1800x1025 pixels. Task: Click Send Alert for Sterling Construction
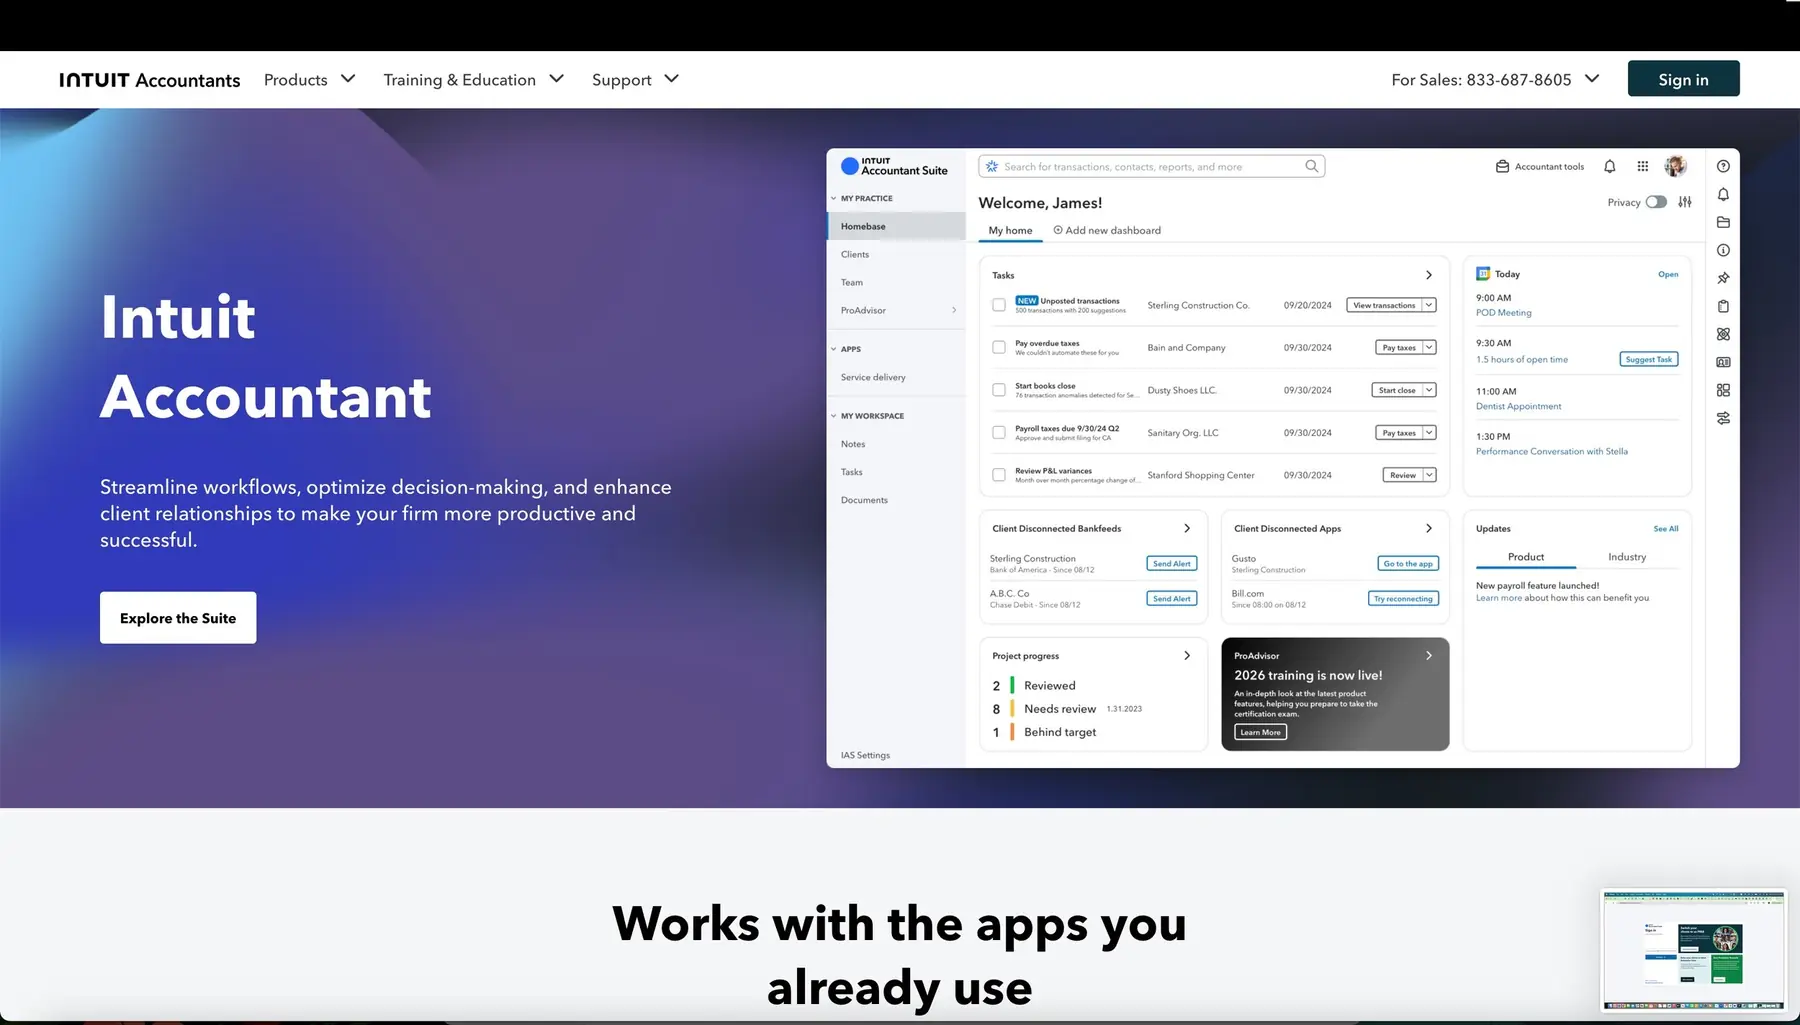(x=1171, y=564)
